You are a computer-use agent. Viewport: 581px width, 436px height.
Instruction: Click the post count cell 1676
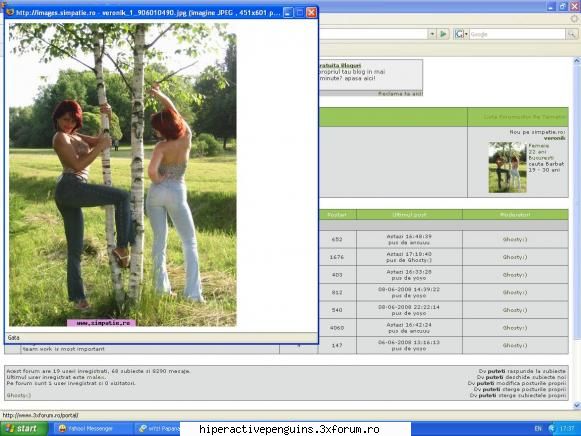337,257
